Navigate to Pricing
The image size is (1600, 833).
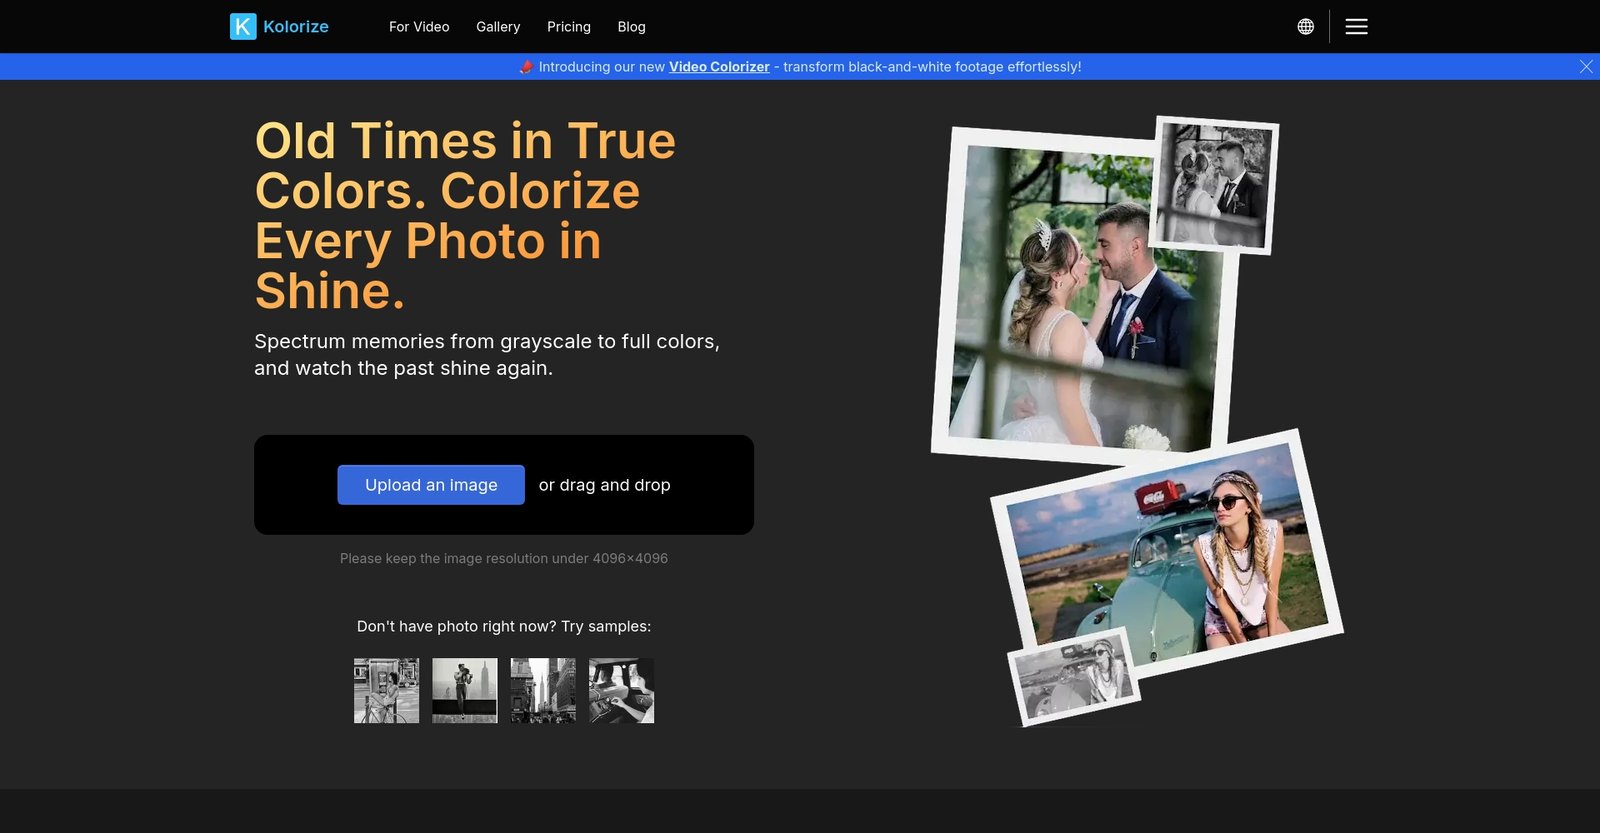click(x=568, y=27)
